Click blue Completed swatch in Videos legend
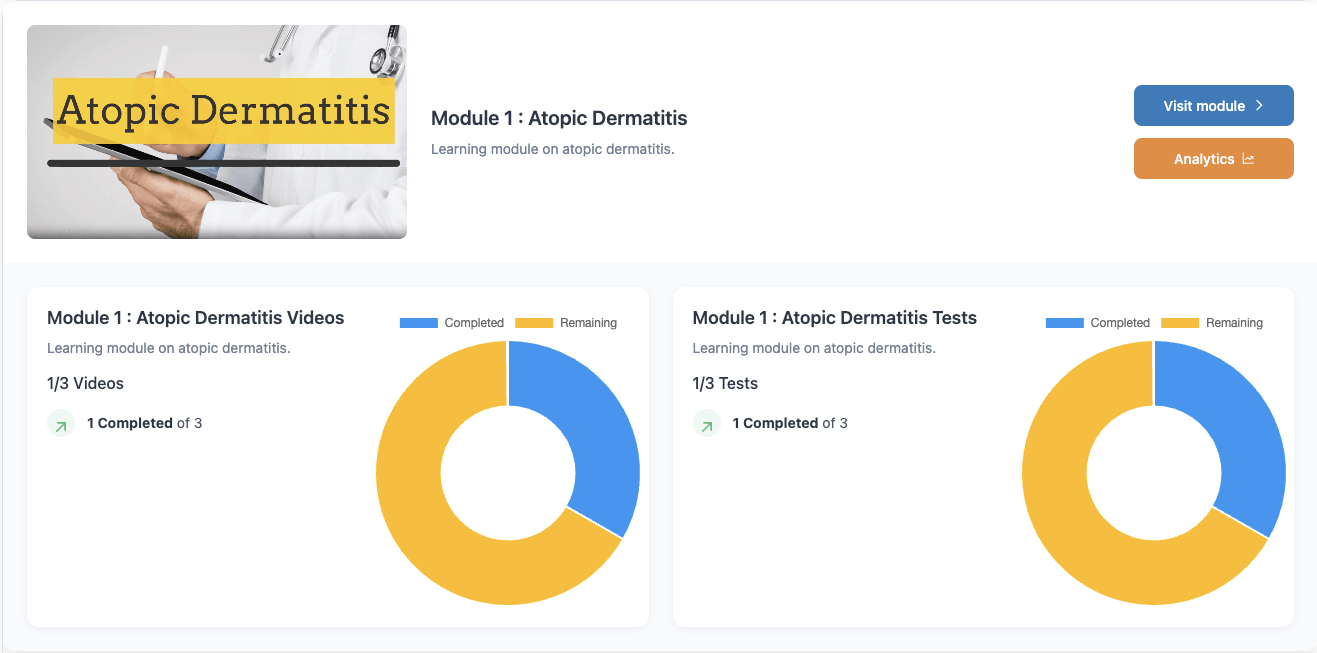The image size is (1317, 653). pyautogui.click(x=419, y=323)
